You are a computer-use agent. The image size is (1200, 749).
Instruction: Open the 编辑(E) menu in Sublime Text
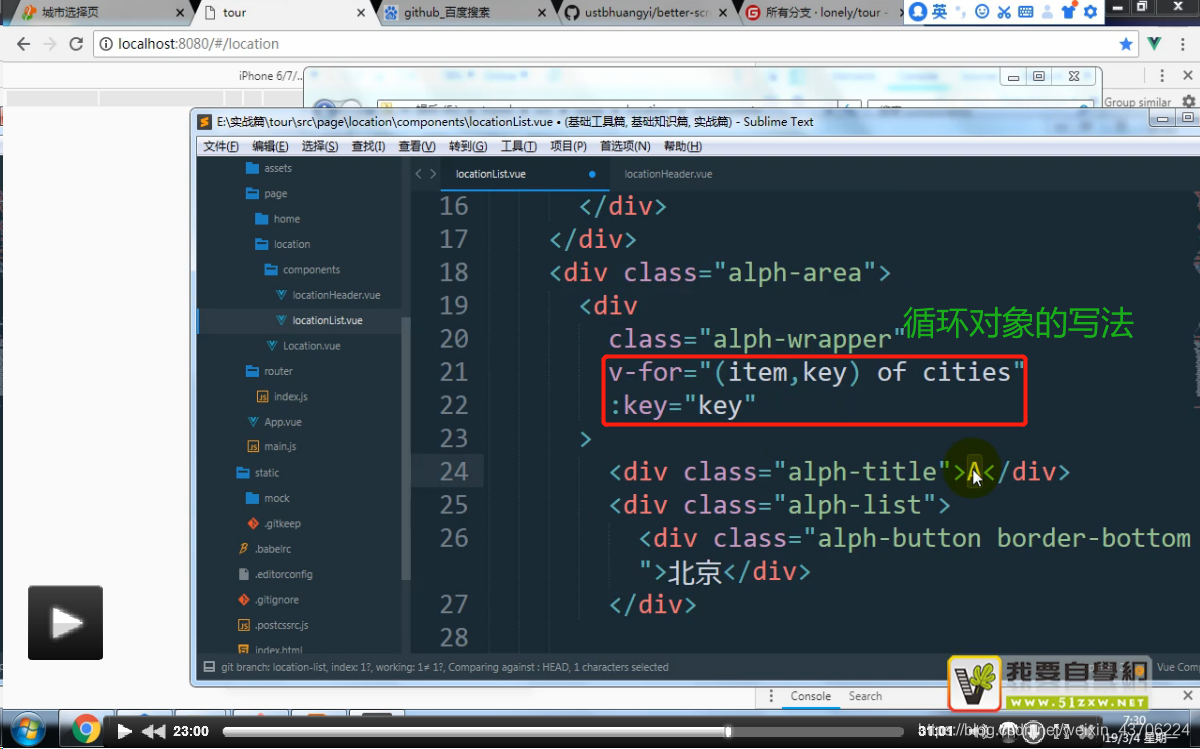point(270,146)
